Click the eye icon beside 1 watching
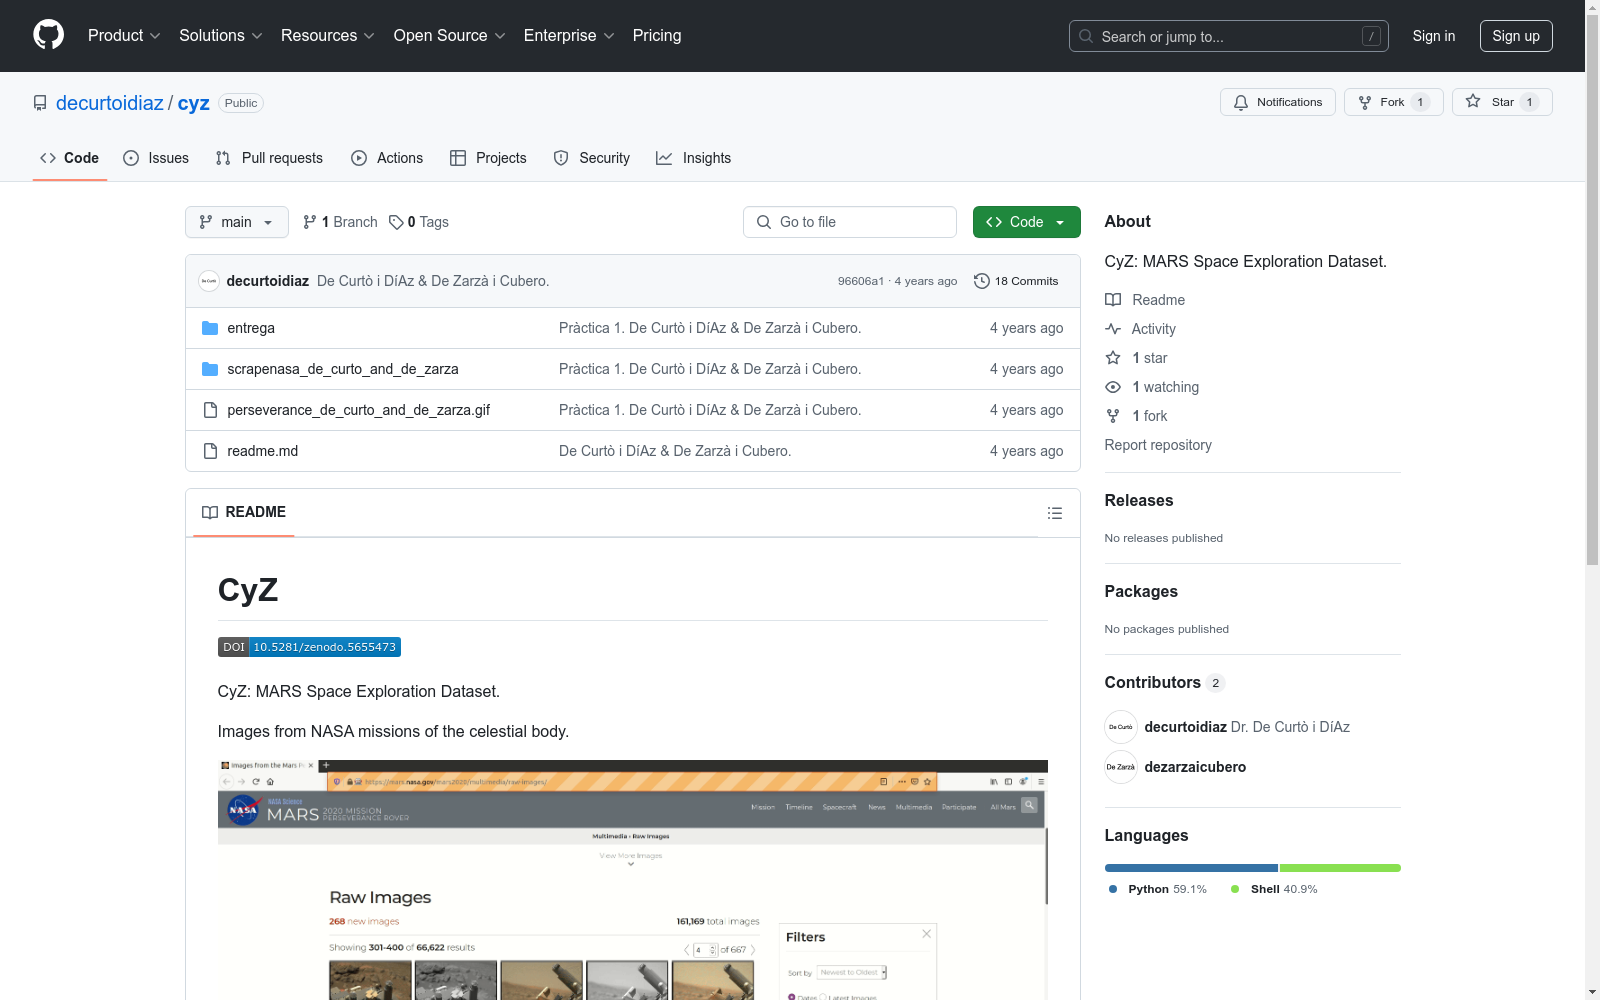Viewport: 1600px width, 1000px height. pos(1113,387)
